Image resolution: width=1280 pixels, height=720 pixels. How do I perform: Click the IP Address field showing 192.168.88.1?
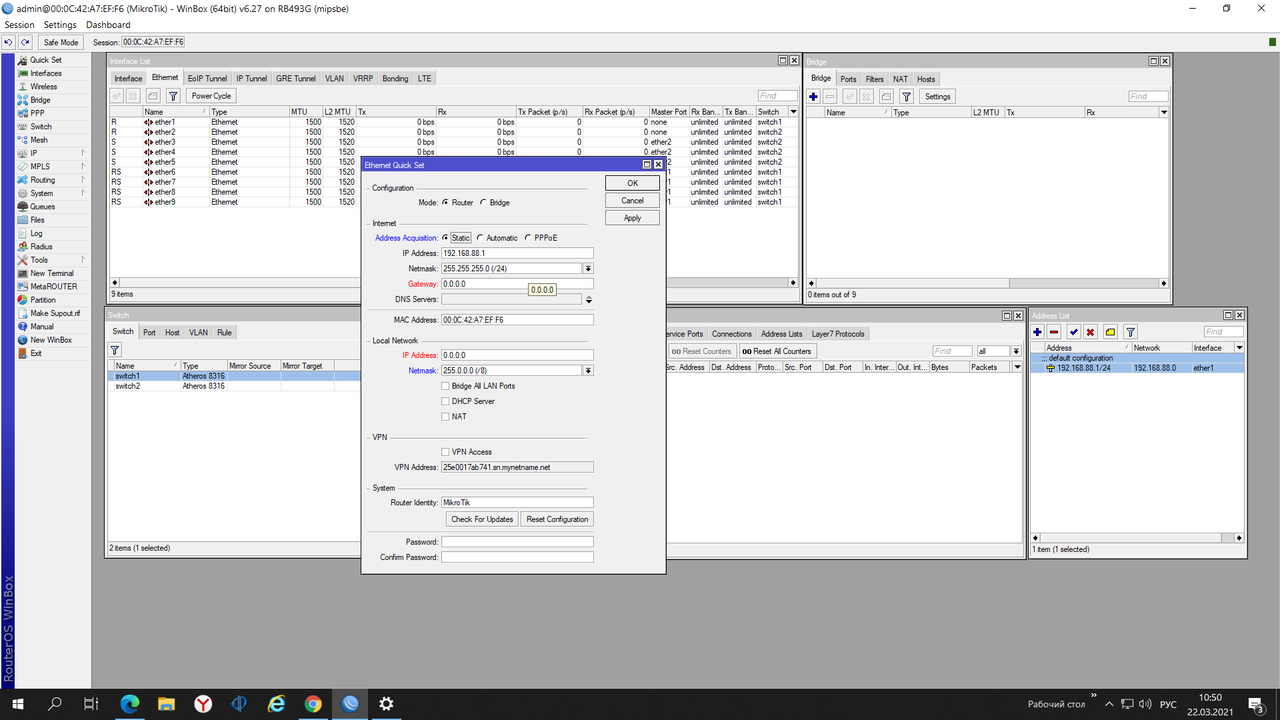517,253
